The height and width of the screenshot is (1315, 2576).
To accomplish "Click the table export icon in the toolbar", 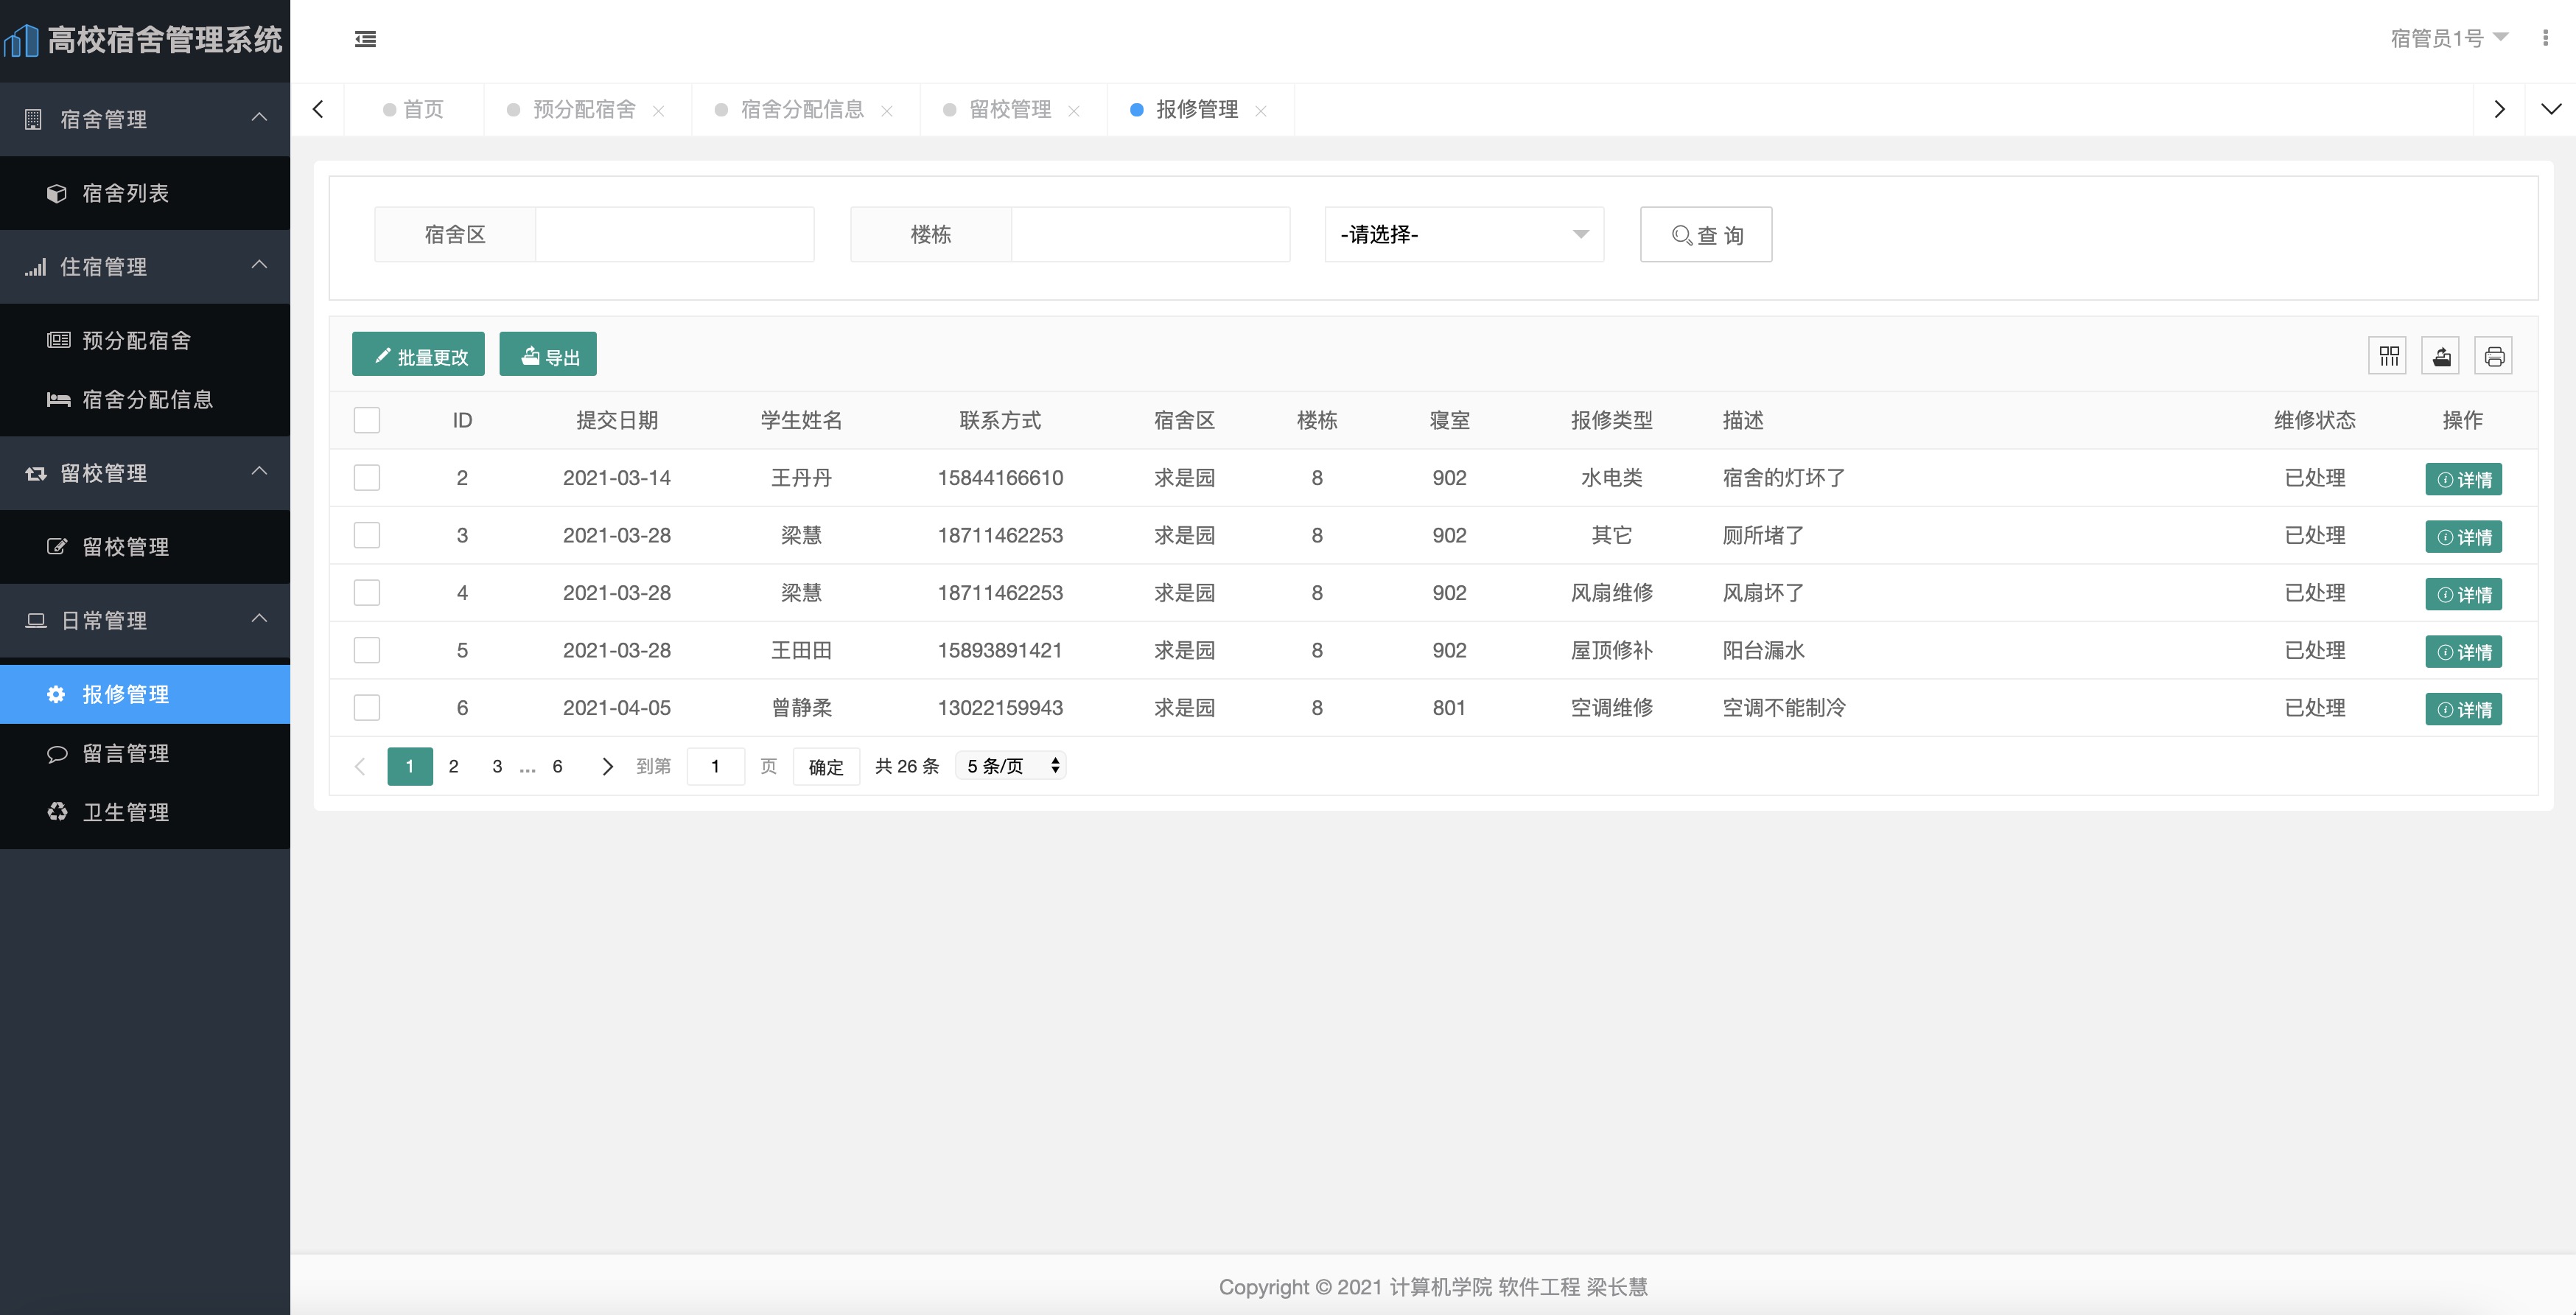I will coord(2441,356).
